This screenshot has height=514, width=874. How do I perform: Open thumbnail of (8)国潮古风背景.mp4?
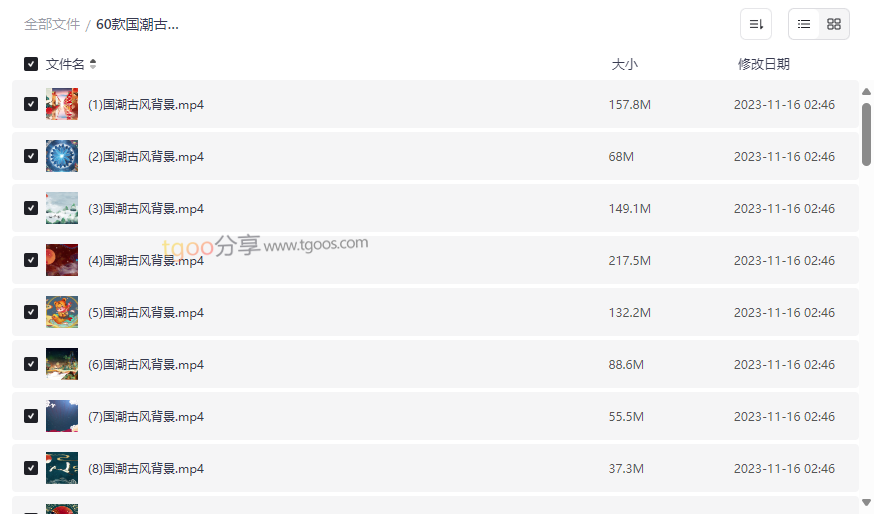click(x=62, y=468)
